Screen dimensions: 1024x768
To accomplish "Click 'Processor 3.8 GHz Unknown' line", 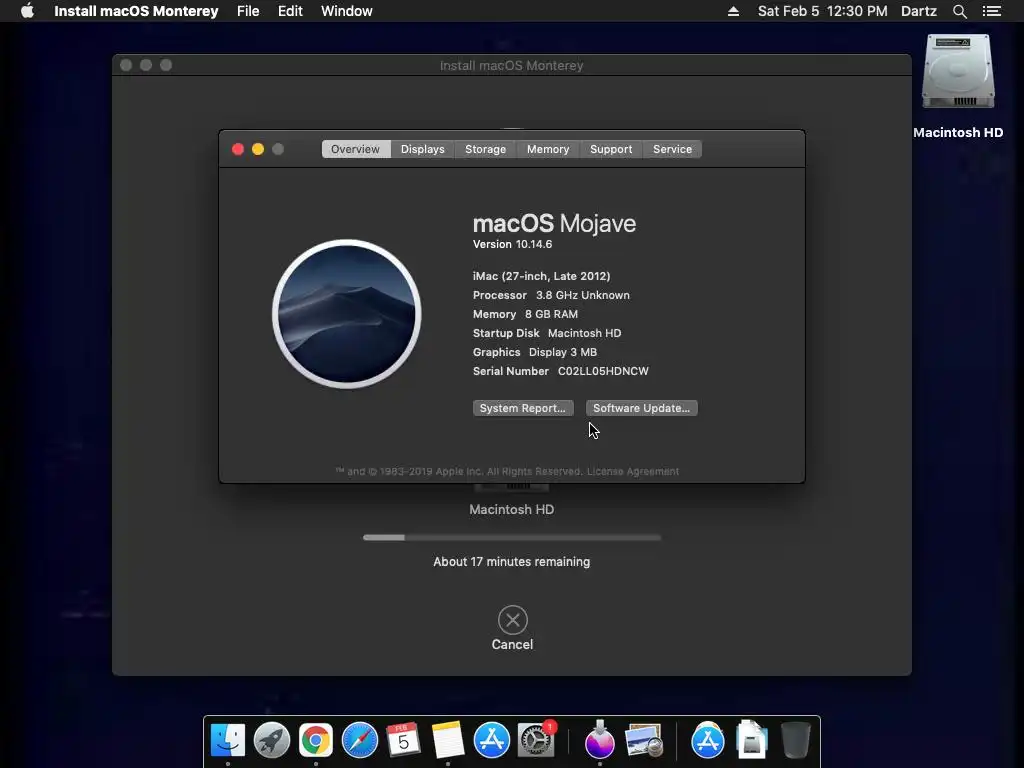I will click(x=551, y=295).
